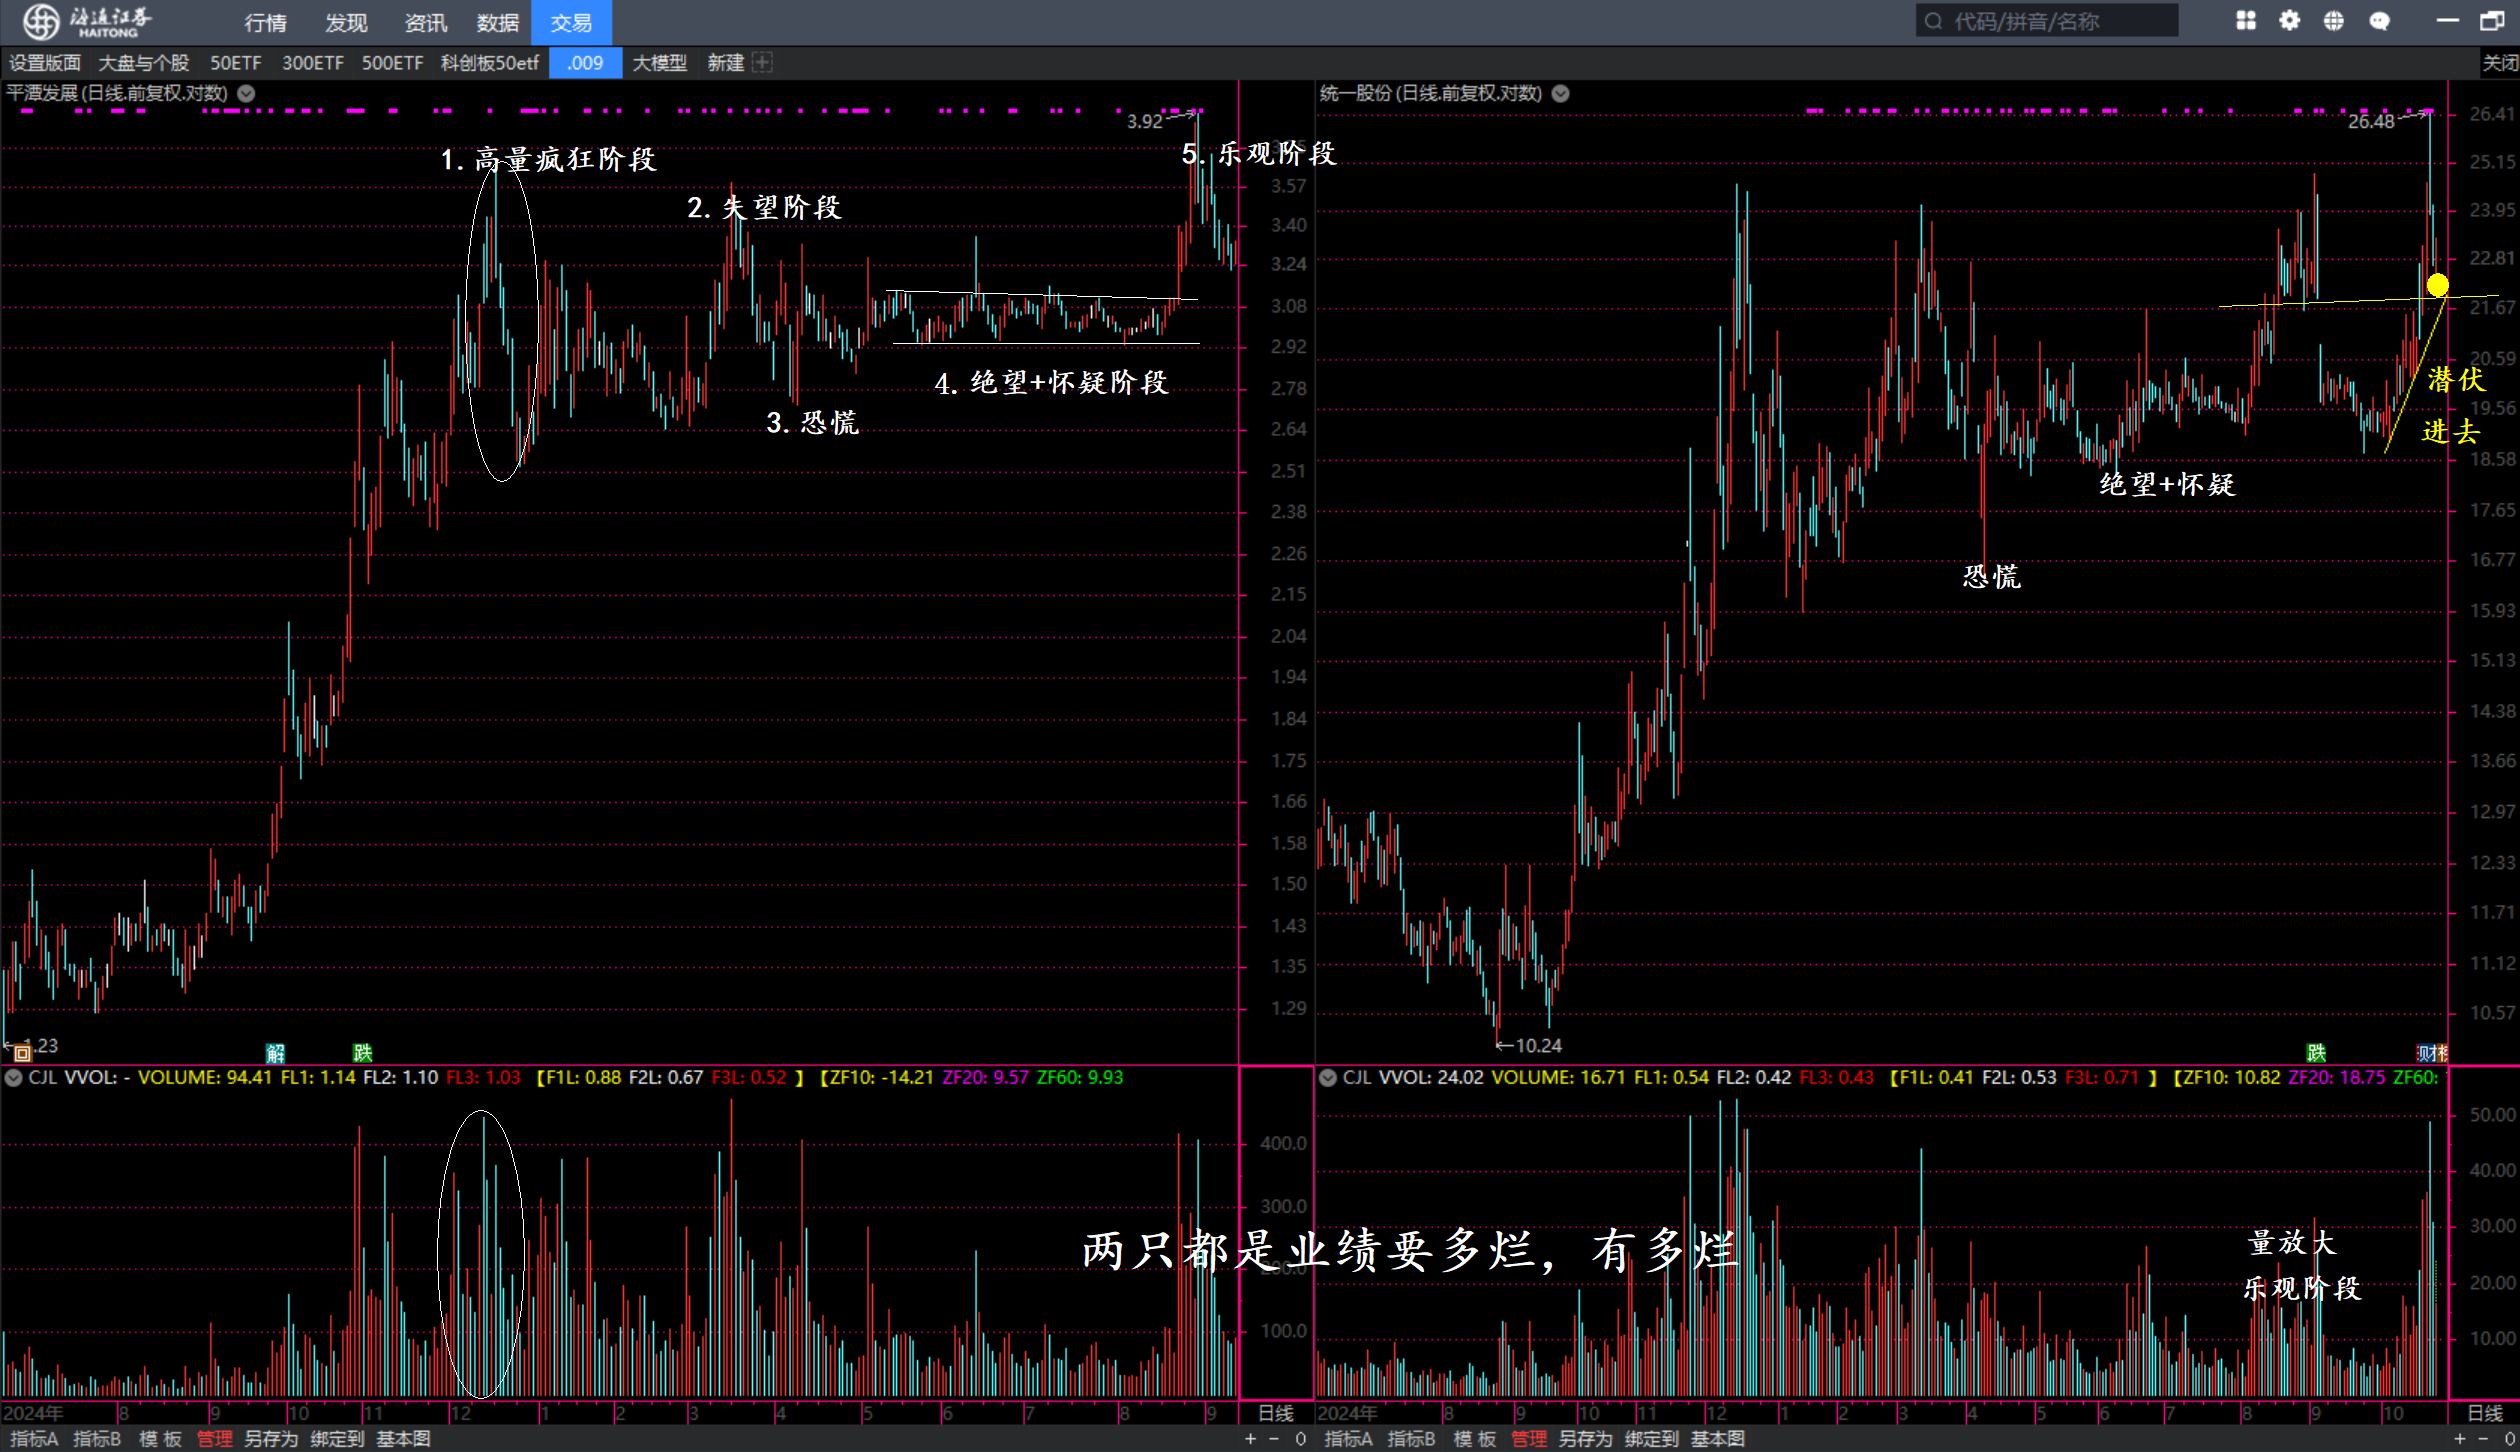Image resolution: width=2520 pixels, height=1452 pixels.
Task: Open the layout grid icon in title bar
Action: tap(2245, 21)
